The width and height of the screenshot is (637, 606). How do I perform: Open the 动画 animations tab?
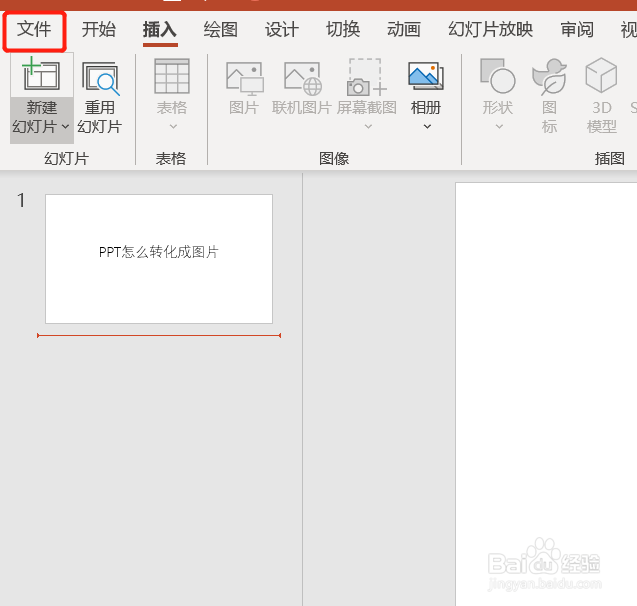tap(404, 30)
